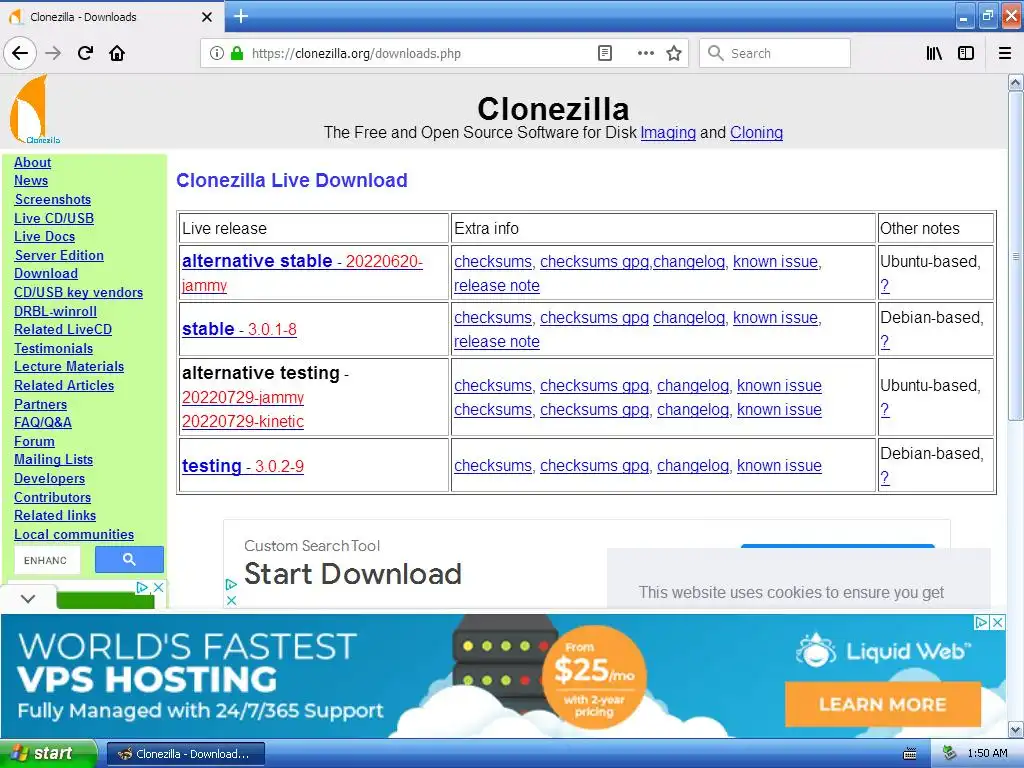This screenshot has height=768, width=1024.
Task: Open checksums link in stable row
Action: point(493,317)
